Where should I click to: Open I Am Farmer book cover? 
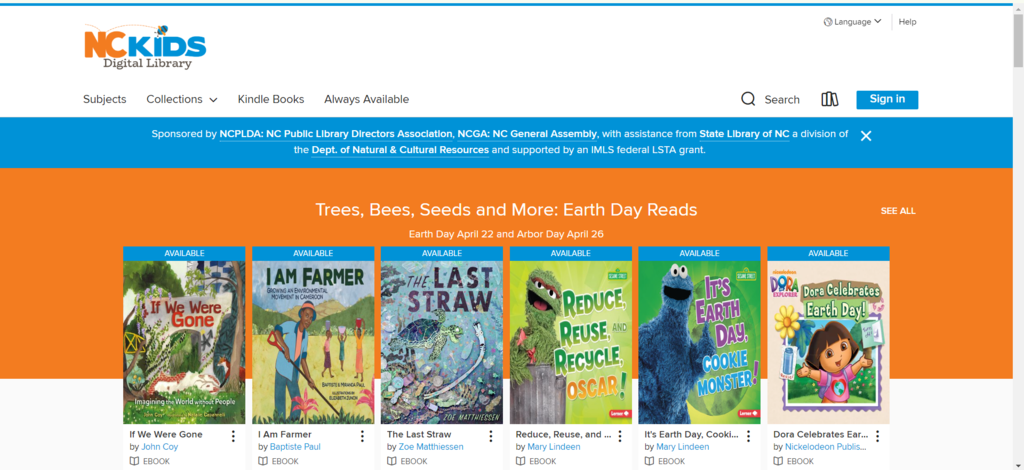(x=313, y=343)
